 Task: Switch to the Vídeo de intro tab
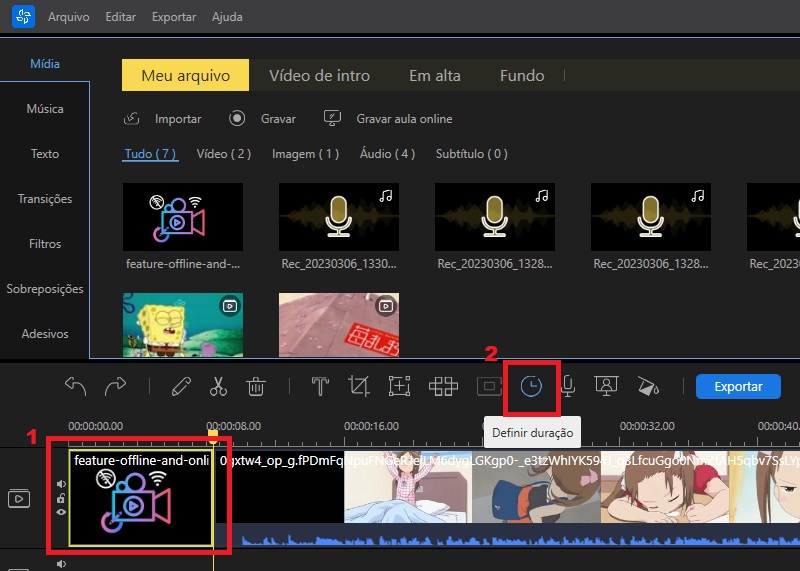[x=319, y=76]
